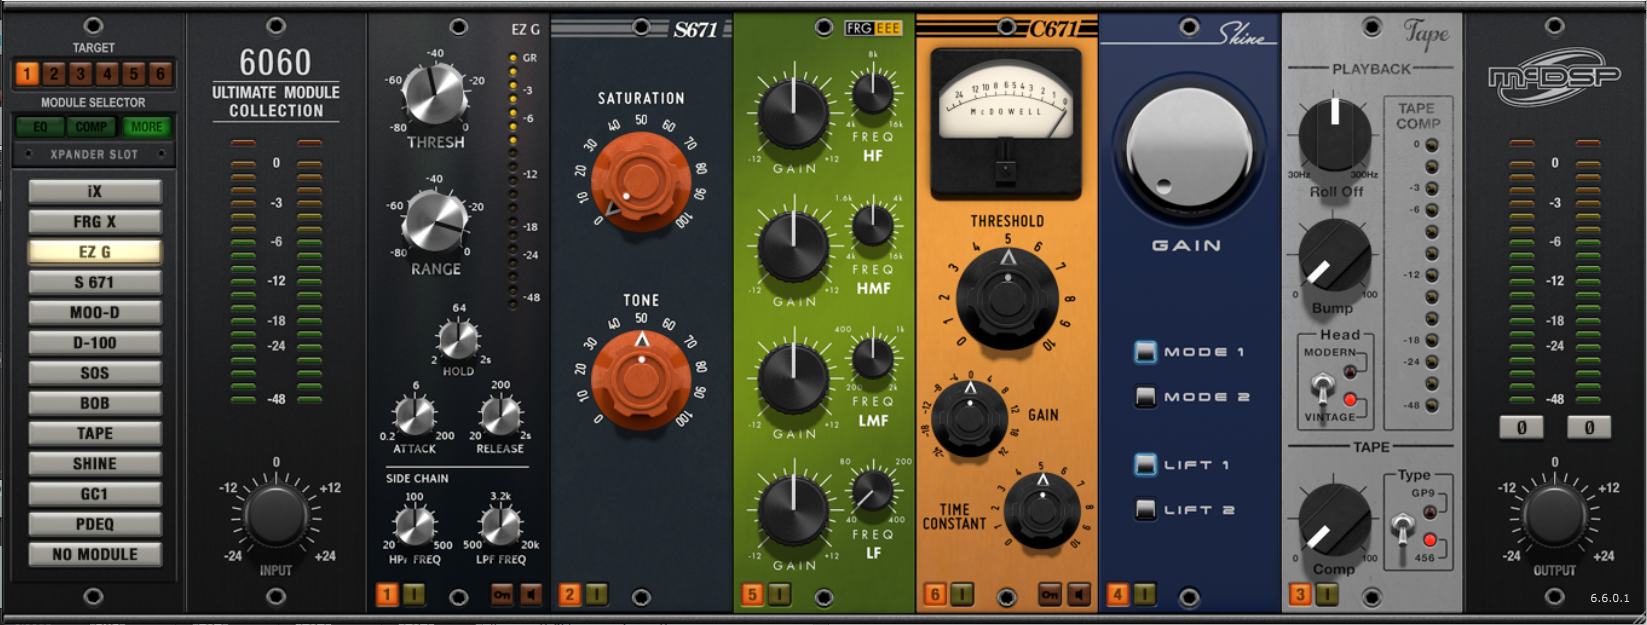Viewport: 1647px width, 625px height.
Task: Toggle S671 module bypass button
Action: tap(595, 595)
